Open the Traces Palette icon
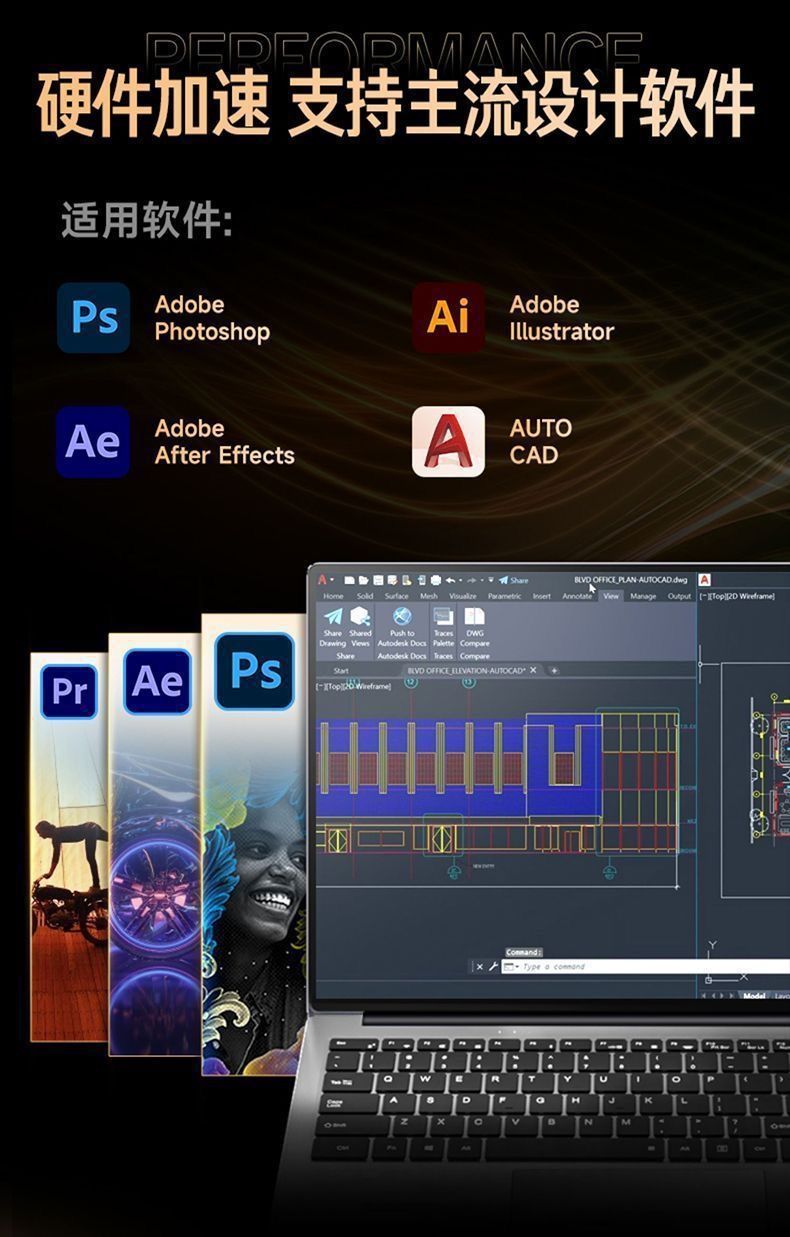The image size is (790, 1237). tap(443, 616)
